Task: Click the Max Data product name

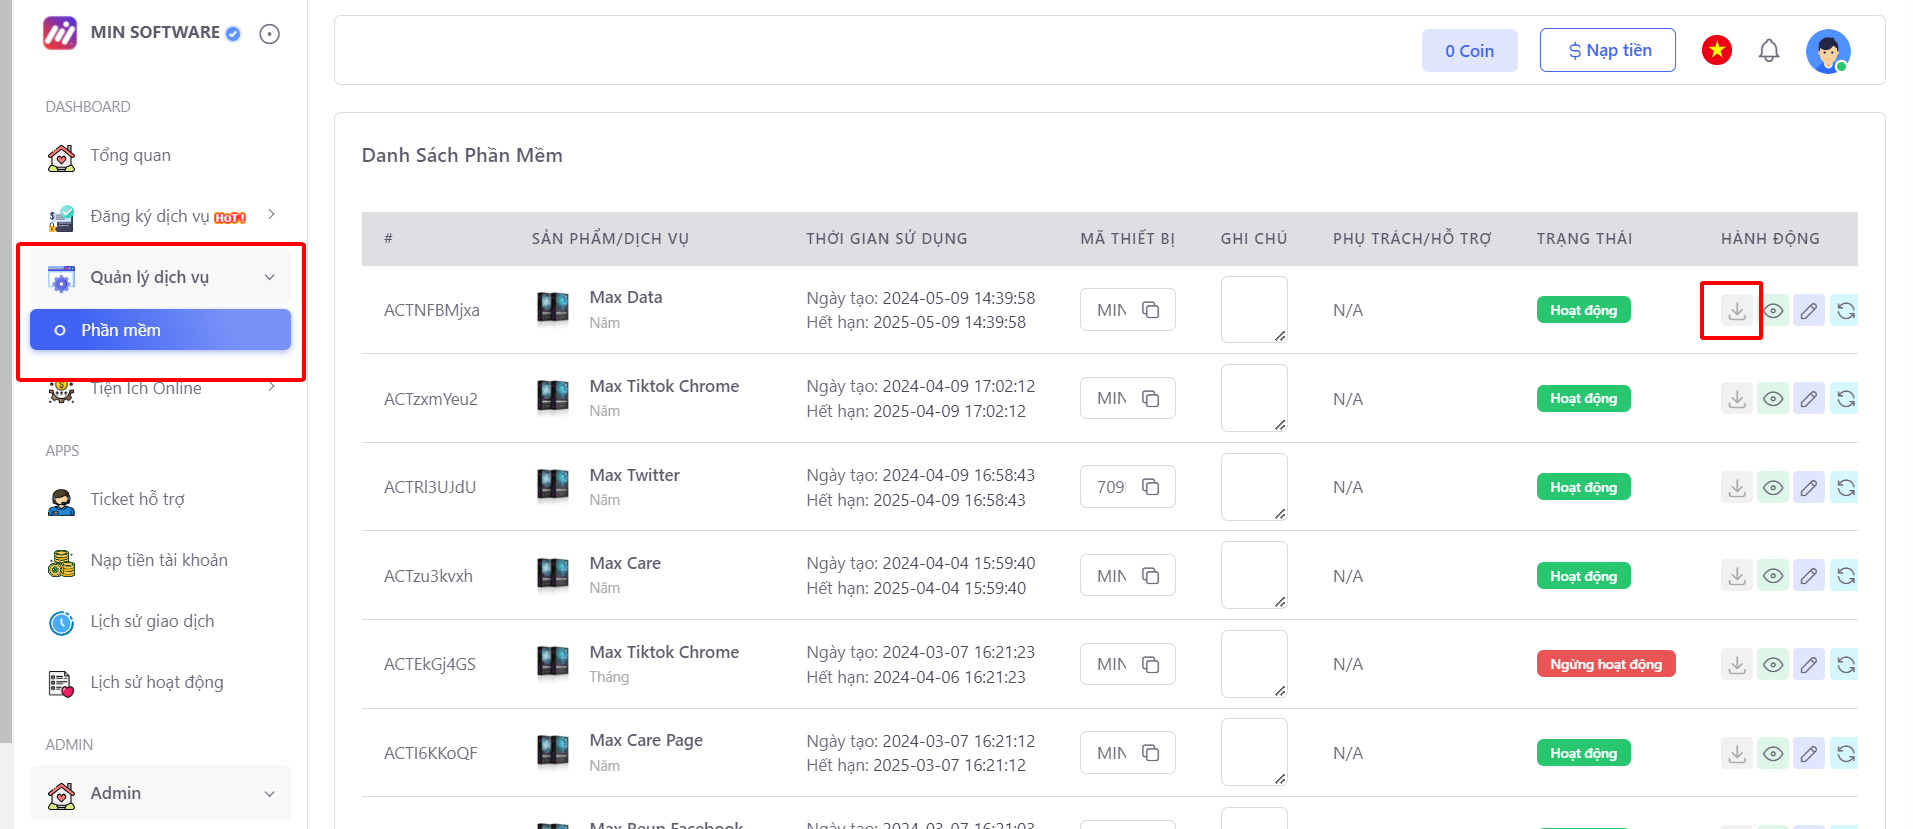Action: [x=626, y=297]
